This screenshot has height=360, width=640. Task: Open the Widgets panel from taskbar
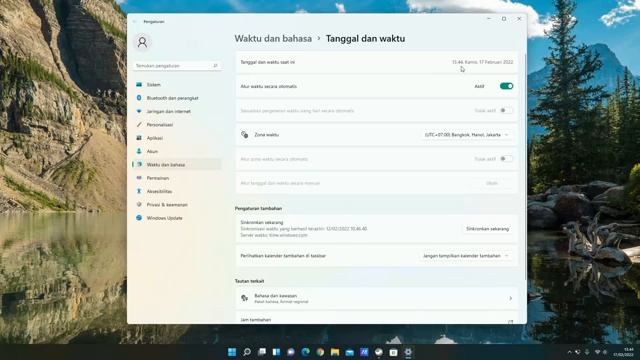point(276,352)
